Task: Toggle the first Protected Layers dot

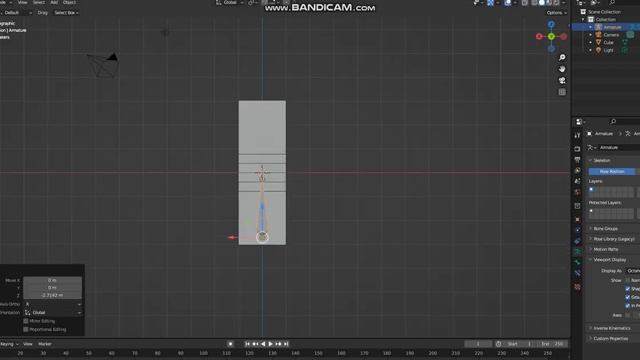Action: pos(591,211)
